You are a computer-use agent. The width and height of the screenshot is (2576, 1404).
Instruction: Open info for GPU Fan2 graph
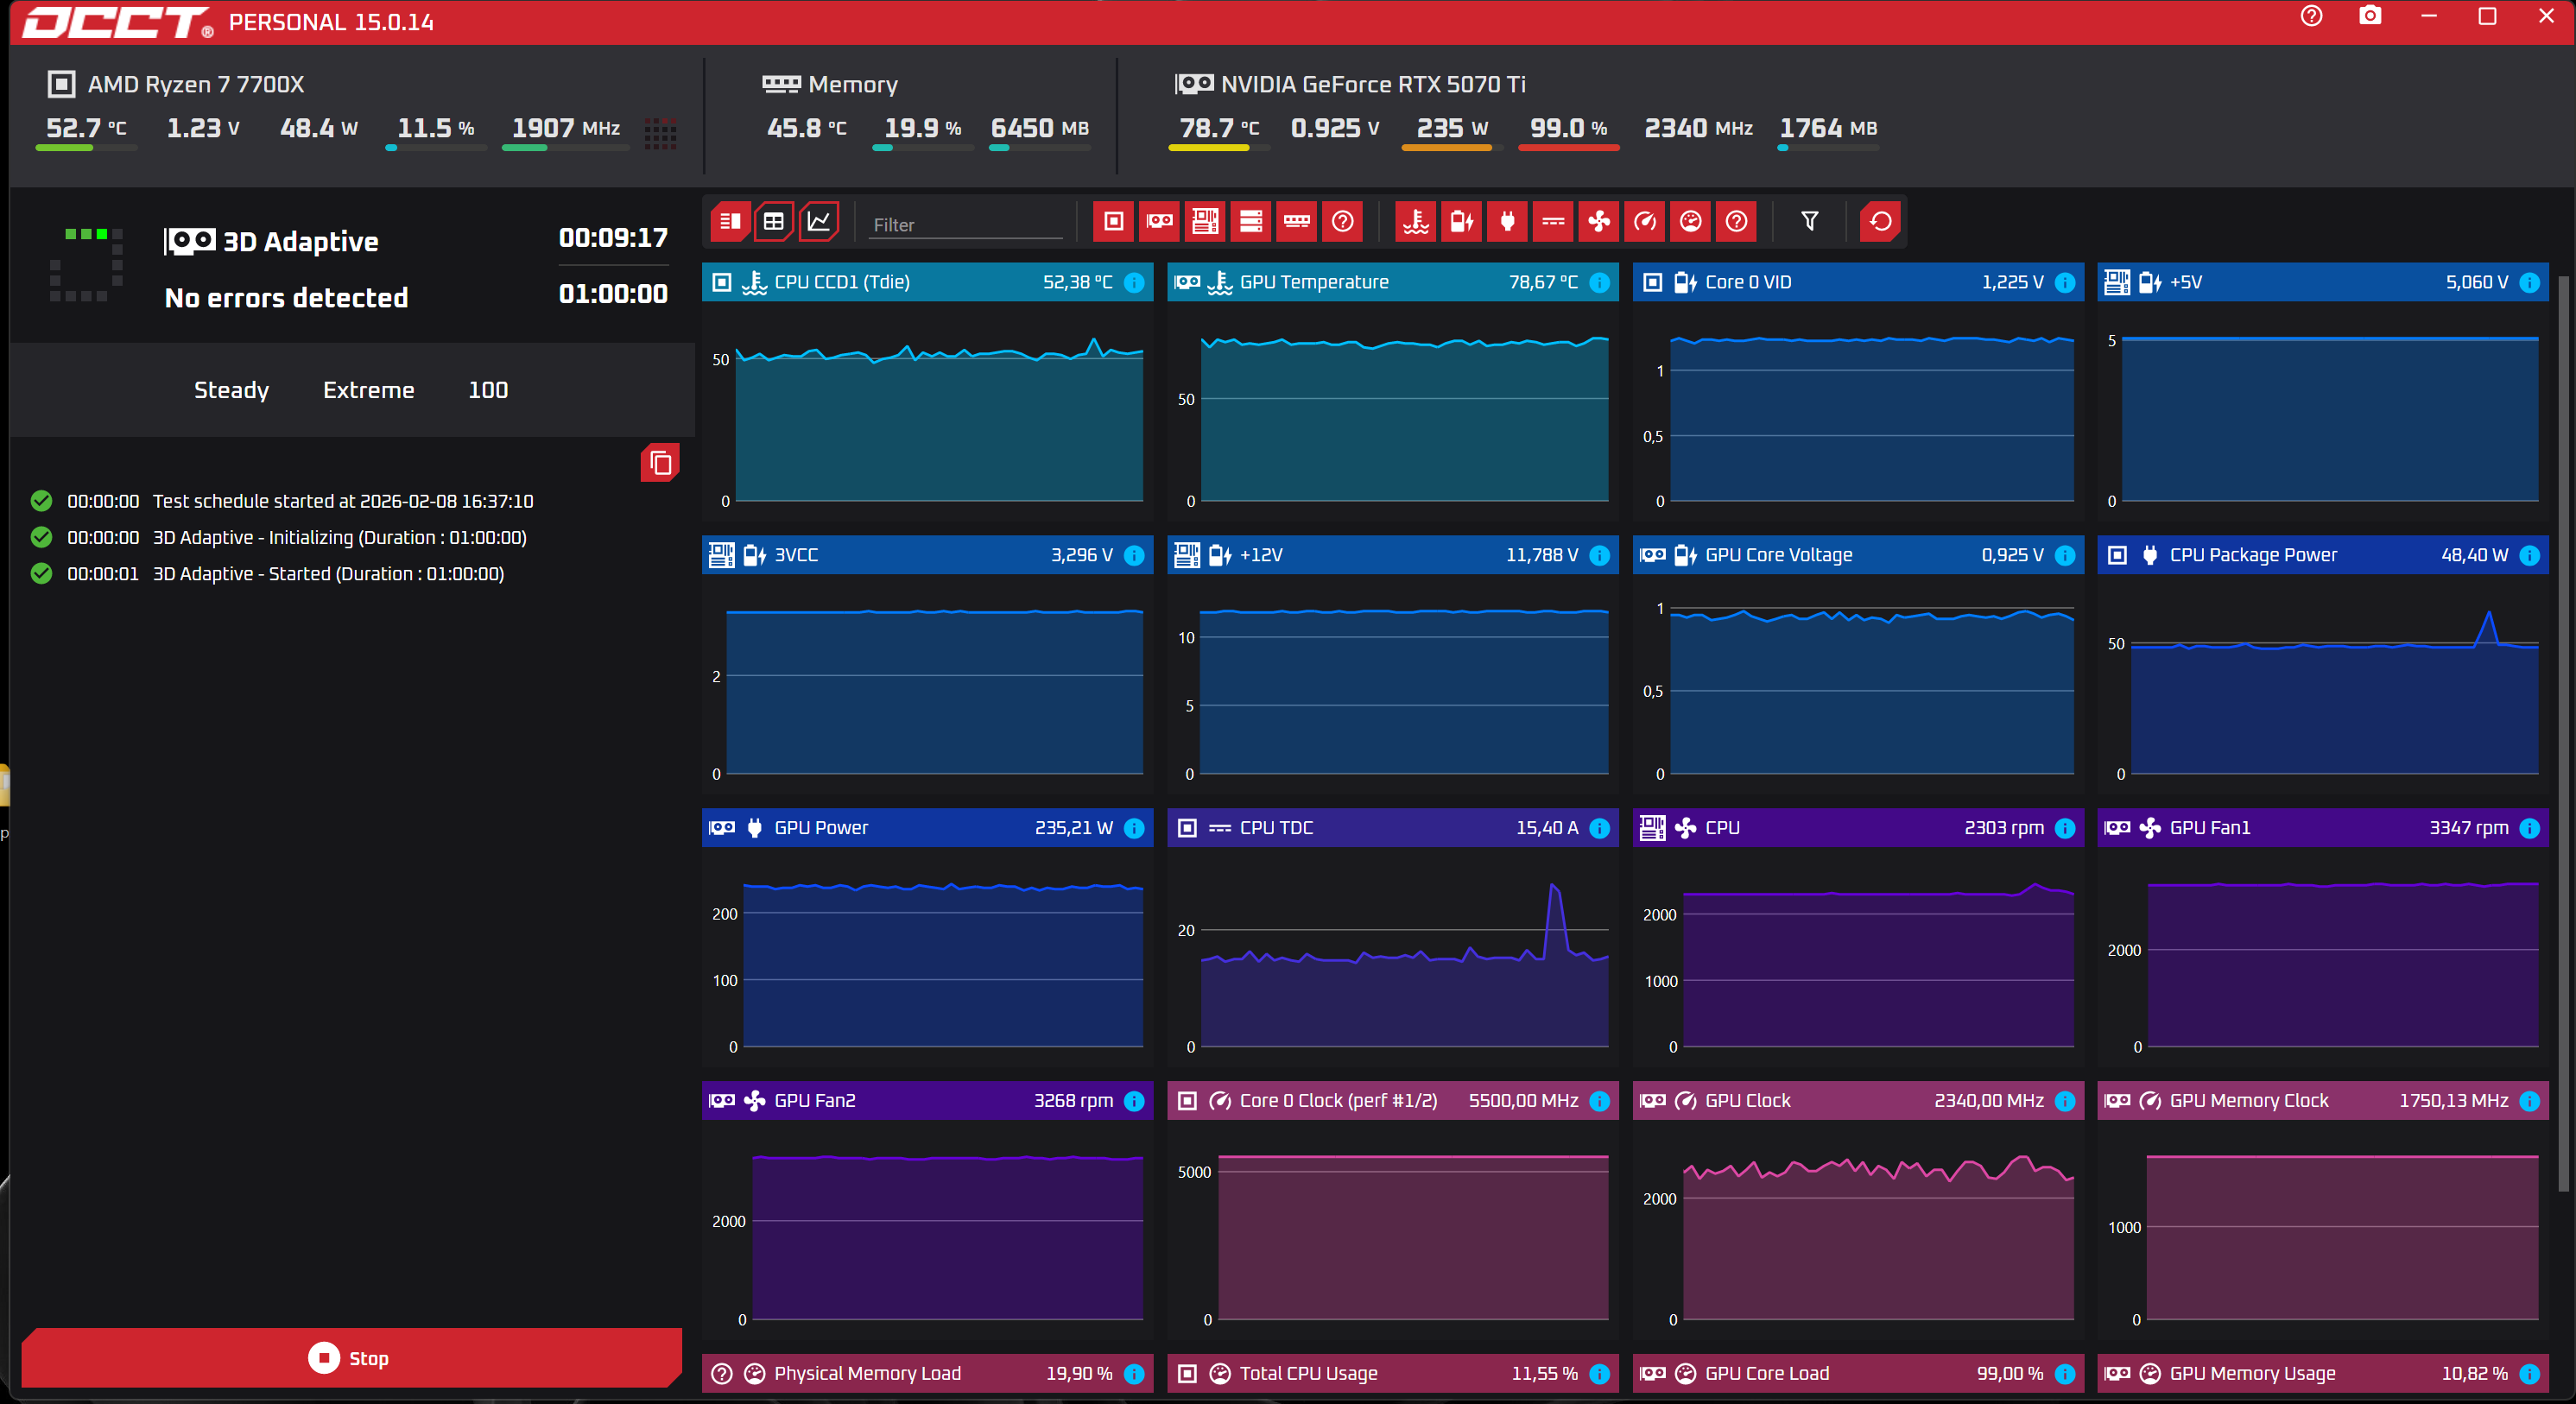(1134, 1101)
